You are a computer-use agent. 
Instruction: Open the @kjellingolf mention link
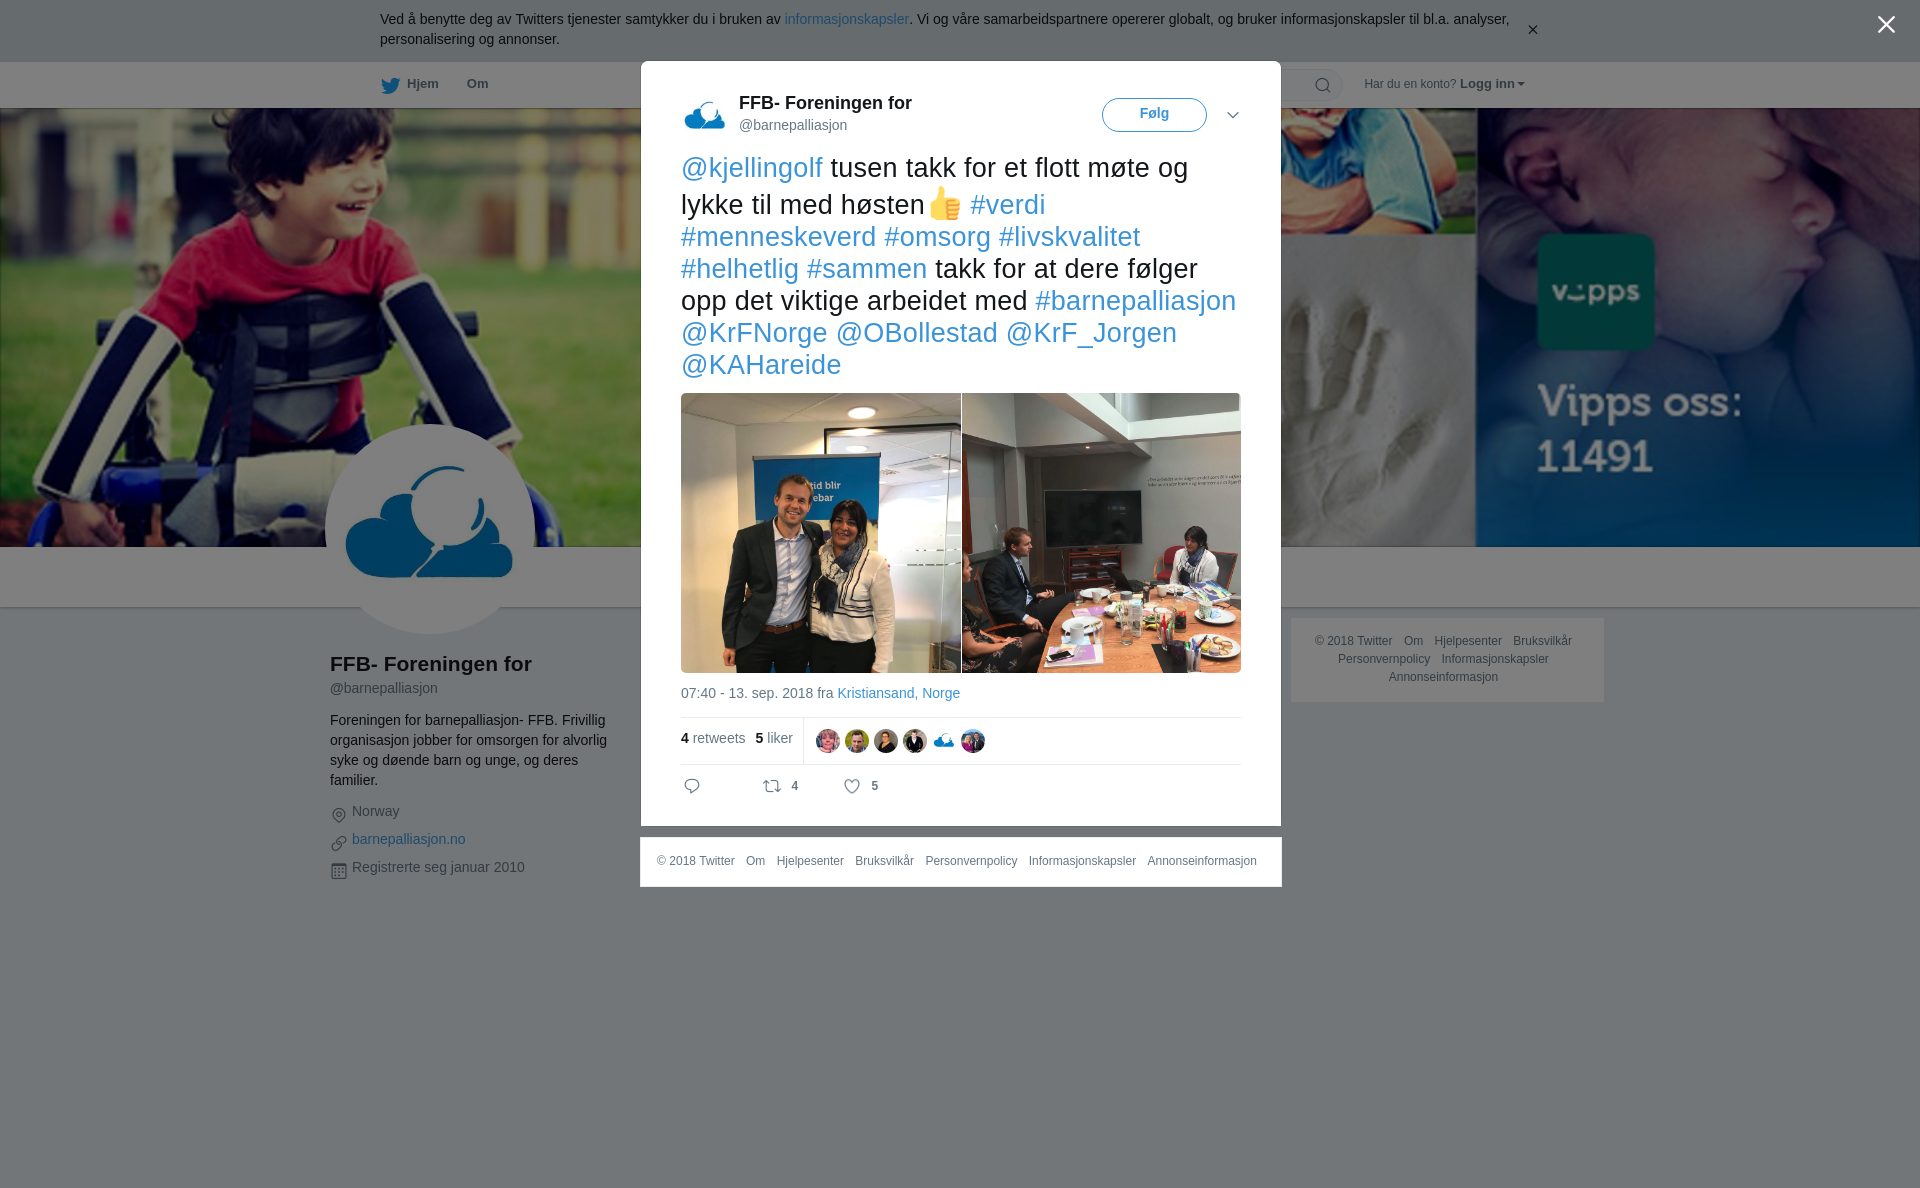click(x=752, y=168)
